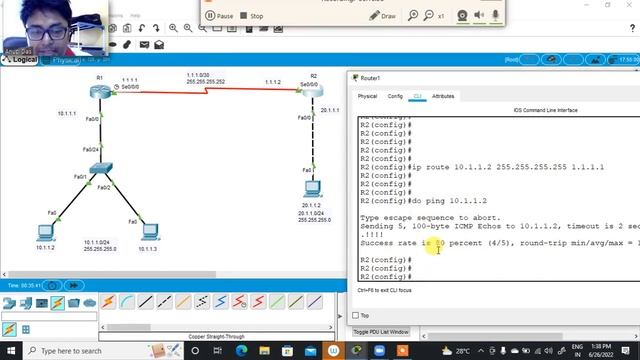Image resolution: width=640 pixels, height=360 pixels.
Task: Open CLI tab in Router1 window
Action: 417,96
